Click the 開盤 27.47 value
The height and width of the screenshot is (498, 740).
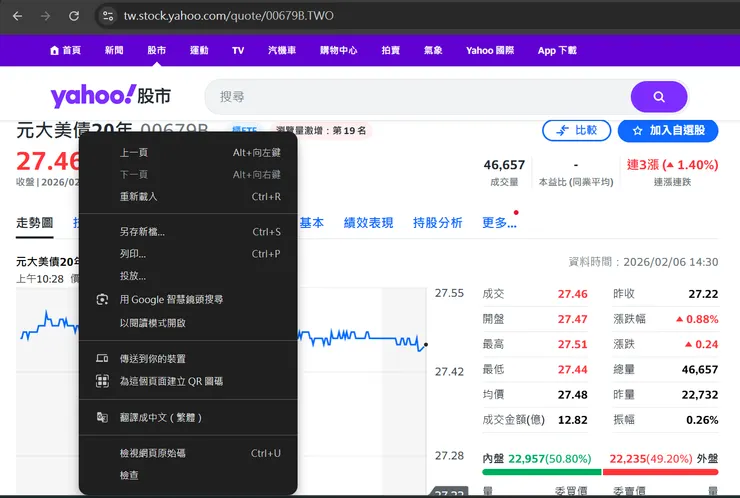coord(572,319)
